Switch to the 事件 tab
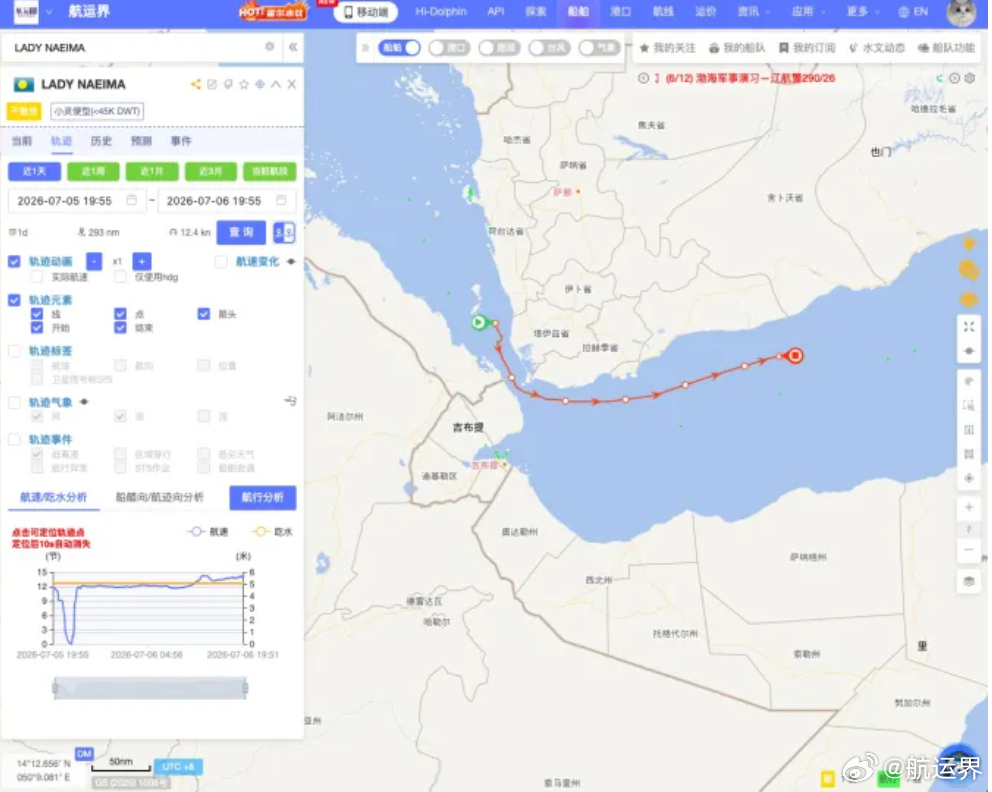Image resolution: width=992 pixels, height=792 pixels. coord(181,140)
